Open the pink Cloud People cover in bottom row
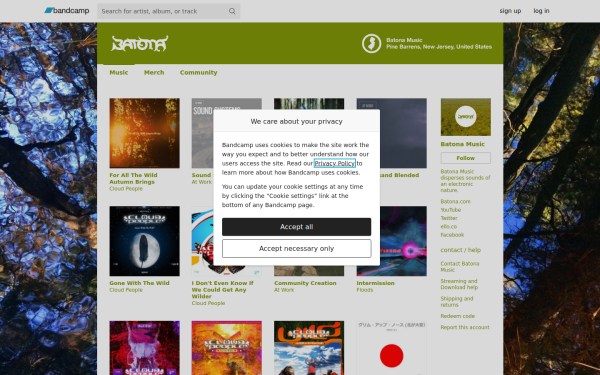 pos(144,348)
